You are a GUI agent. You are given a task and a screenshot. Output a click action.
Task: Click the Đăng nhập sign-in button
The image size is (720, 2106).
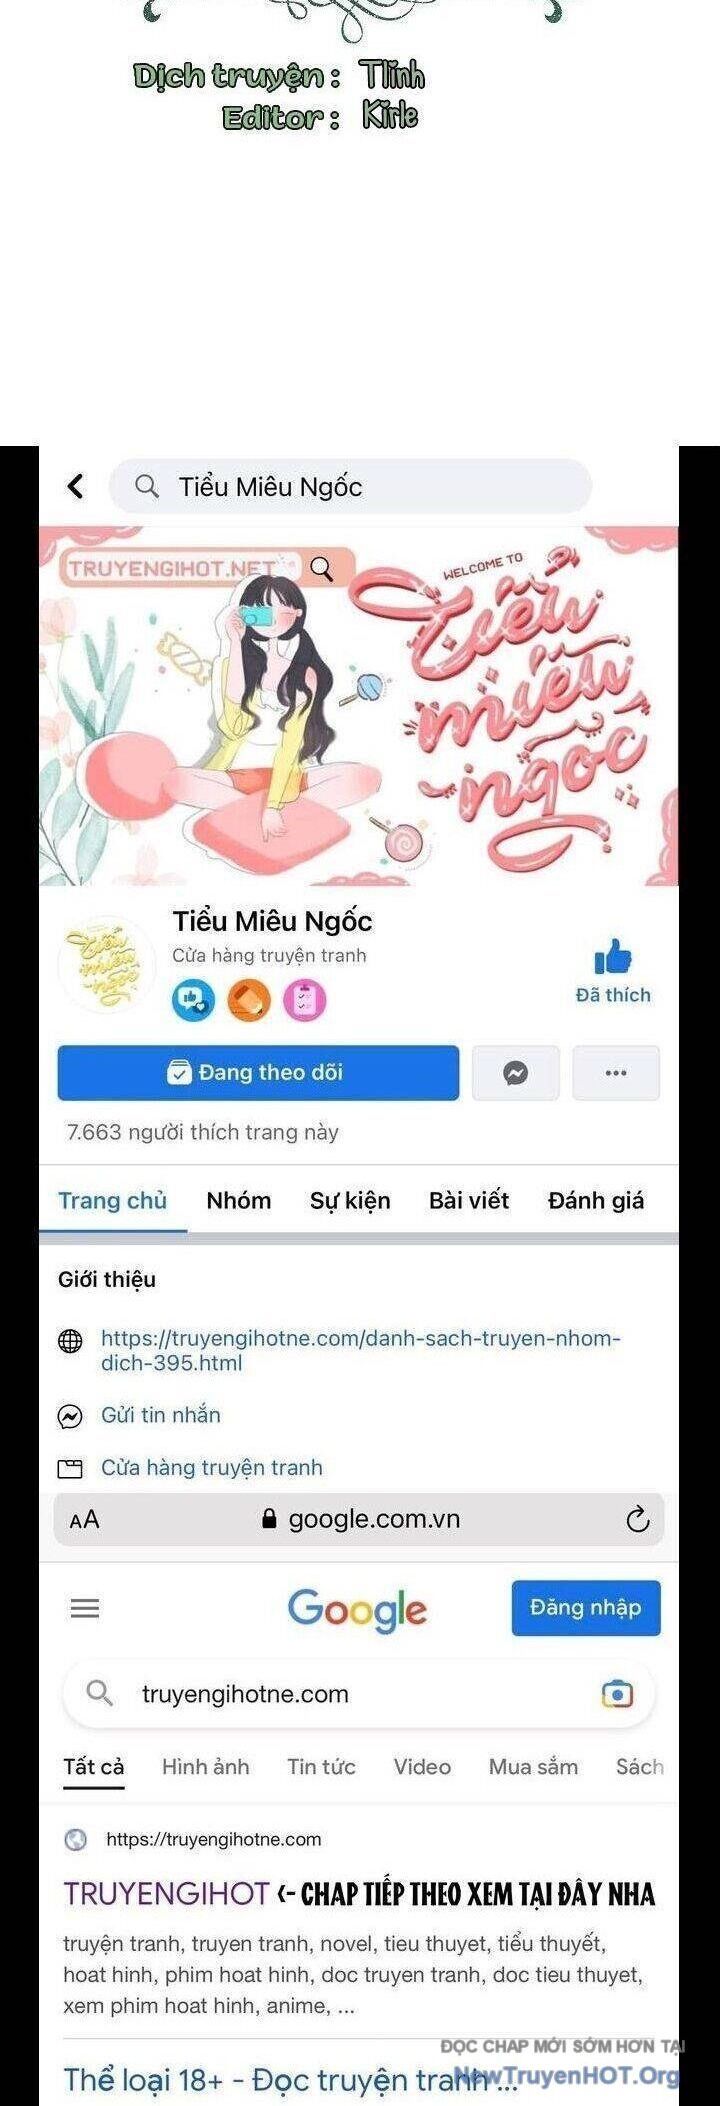(586, 1608)
